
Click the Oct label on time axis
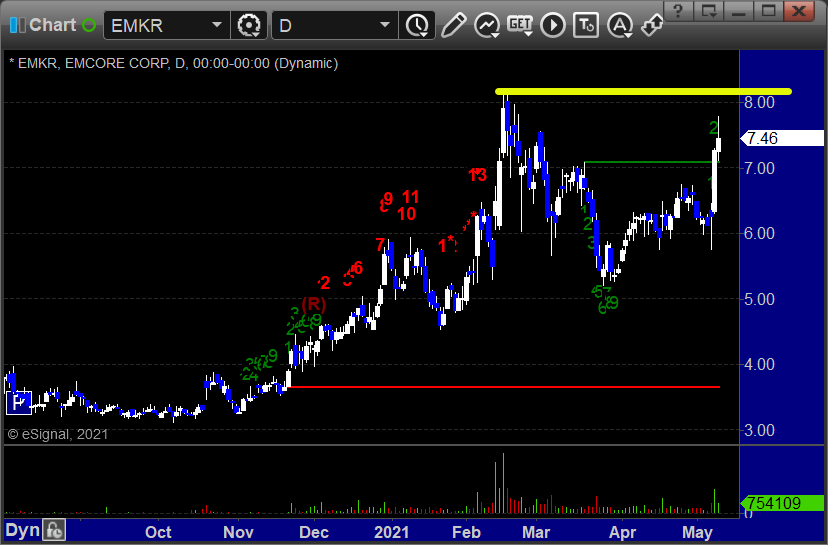click(158, 532)
